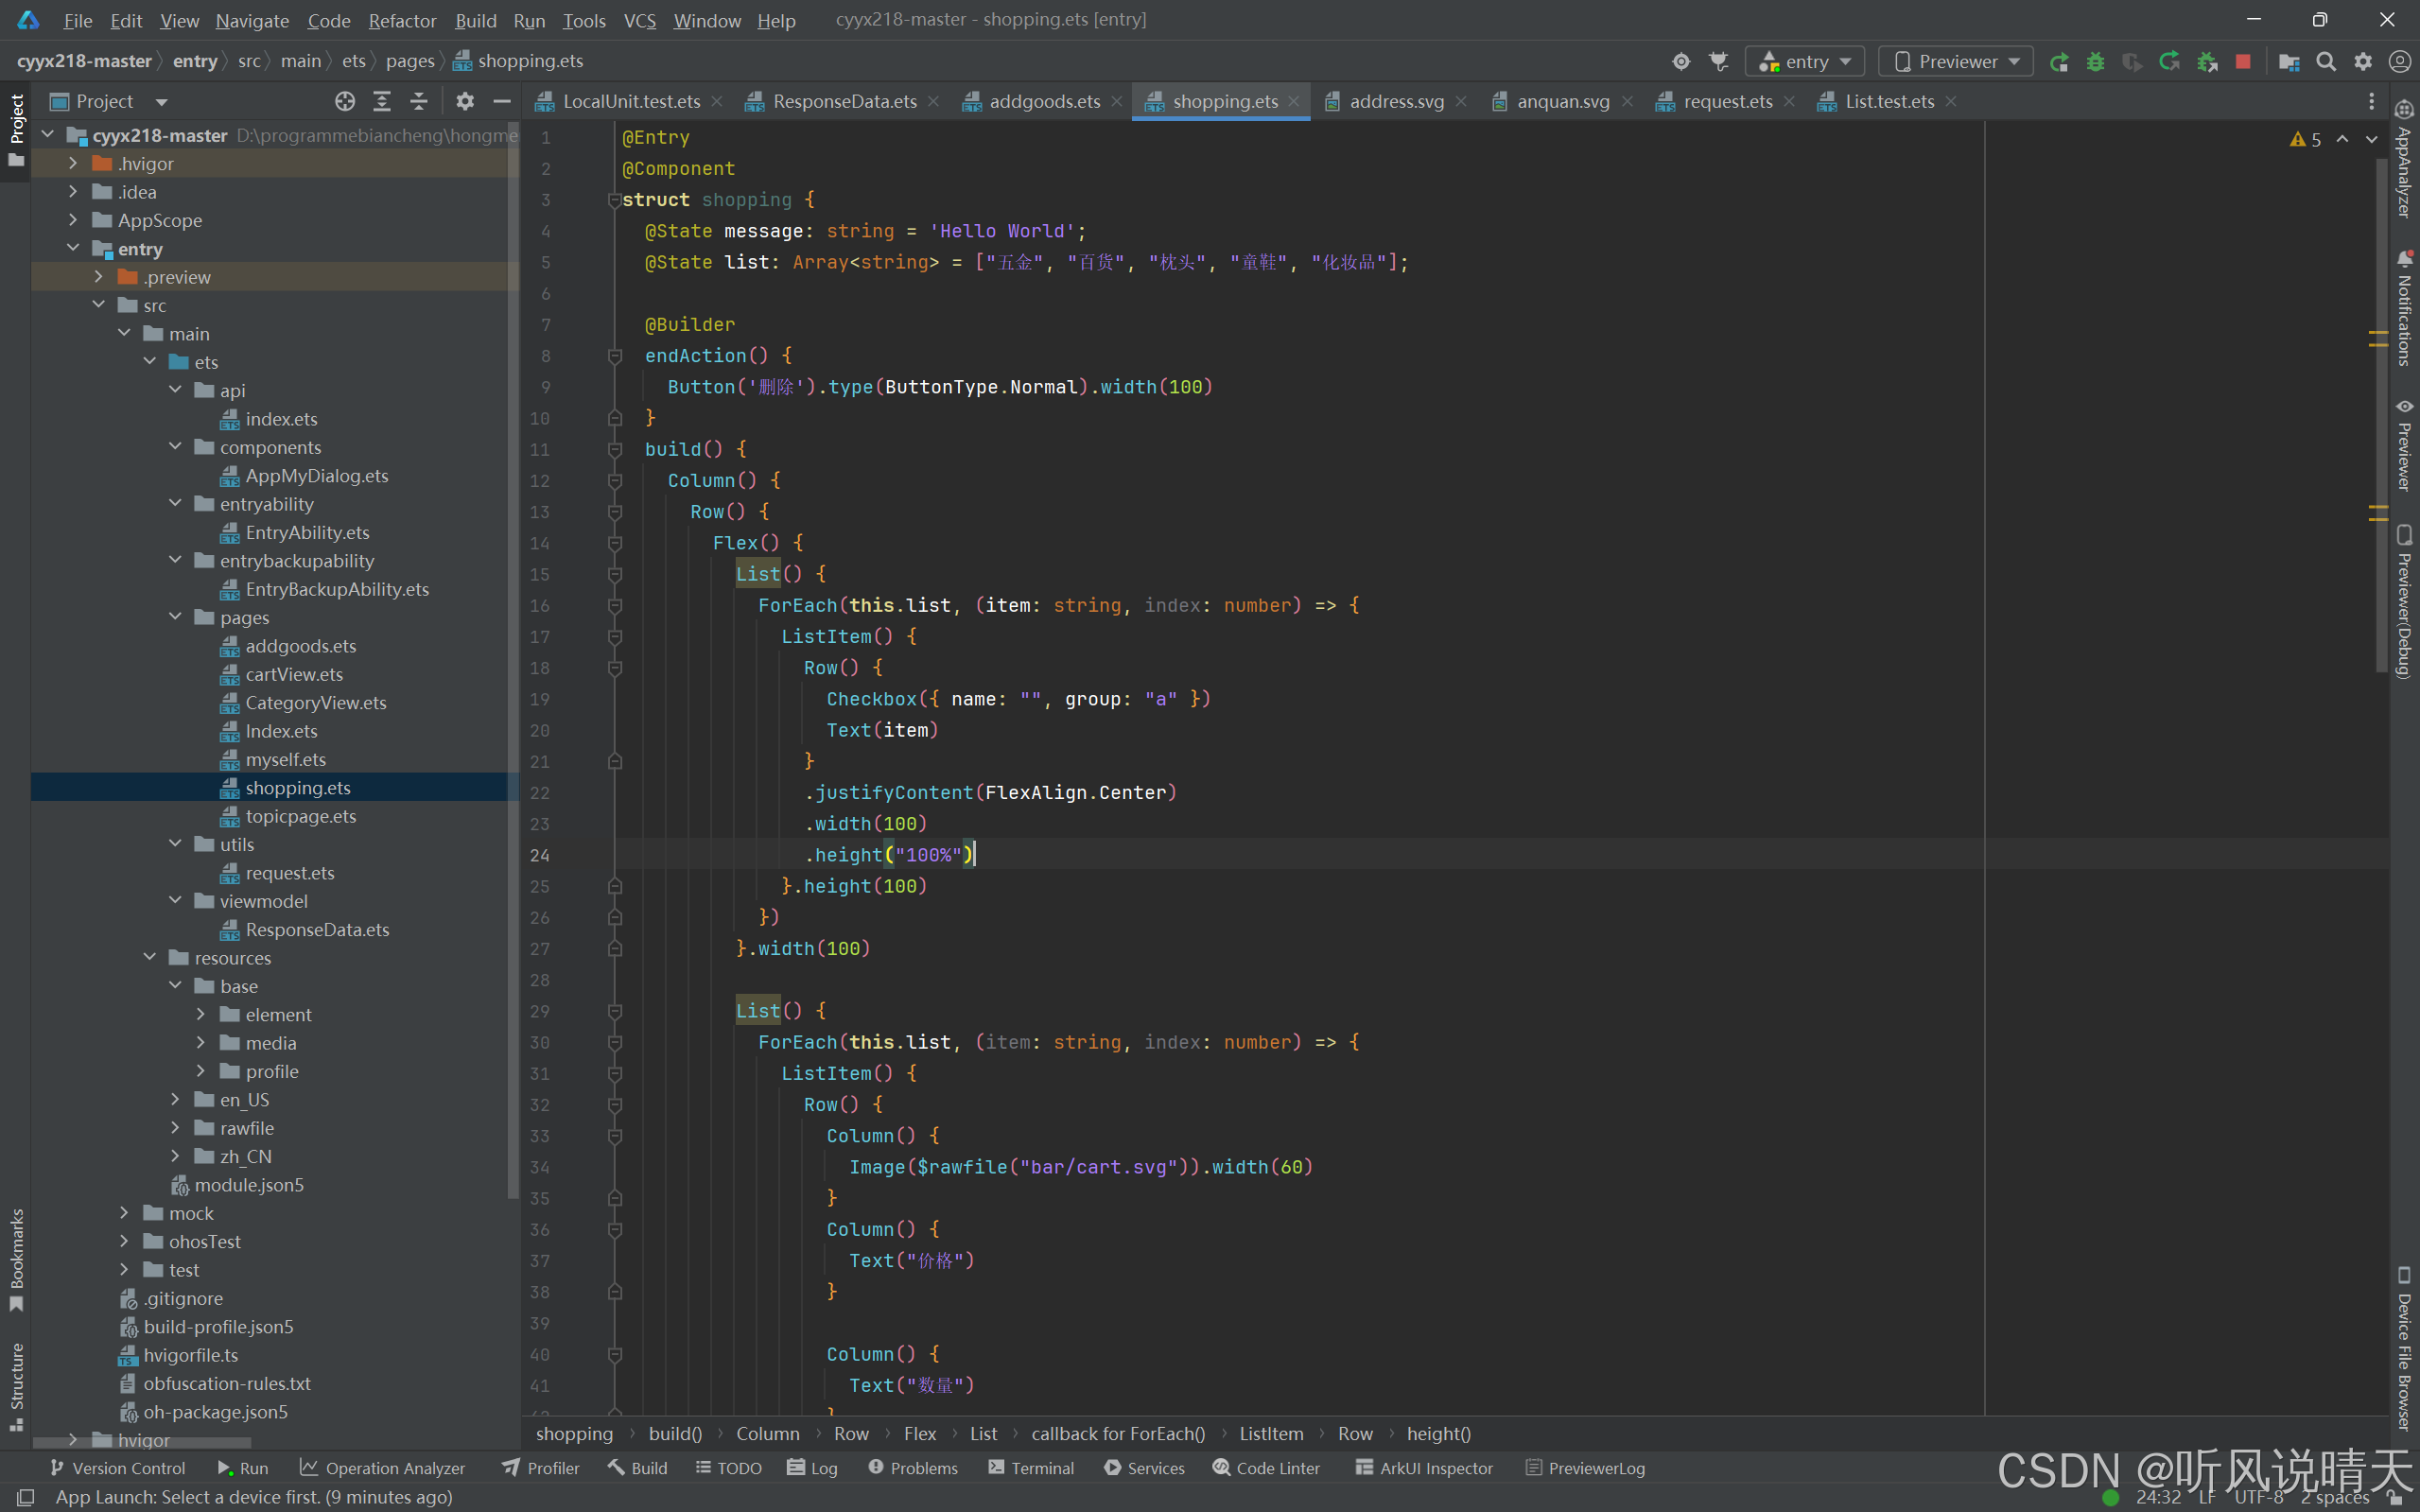Click Collapse All icon in Project panel
The image size is (2420, 1512).
(x=419, y=101)
